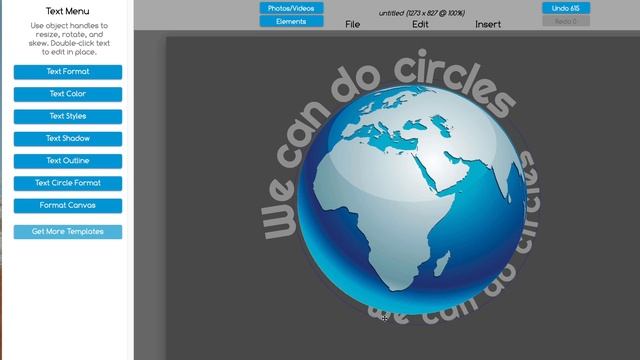The width and height of the screenshot is (640, 360).
Task: Click the untitled document title text
Action: point(422,13)
